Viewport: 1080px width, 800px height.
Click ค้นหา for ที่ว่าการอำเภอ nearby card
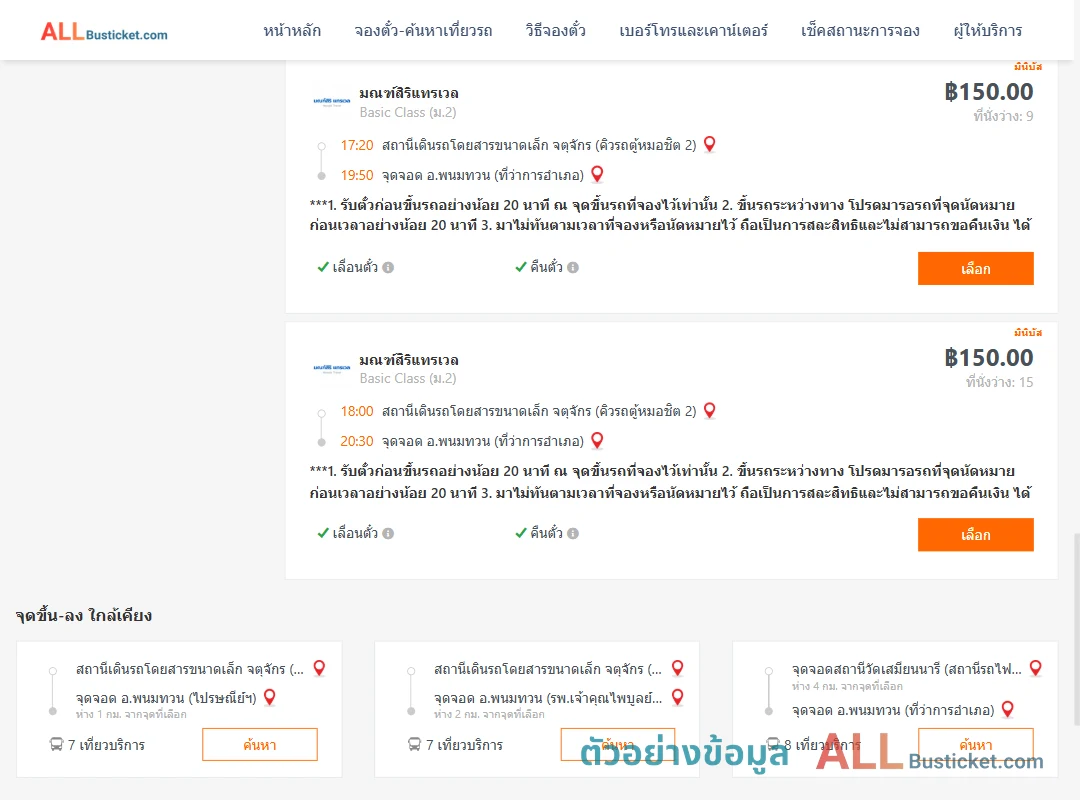point(975,745)
